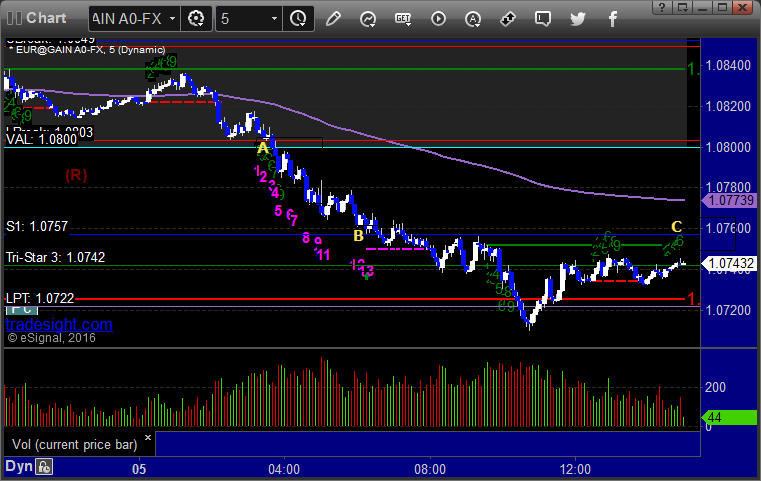Click the Tri-Star 3: 1.0742 label
The image size is (761, 481).
click(55, 257)
